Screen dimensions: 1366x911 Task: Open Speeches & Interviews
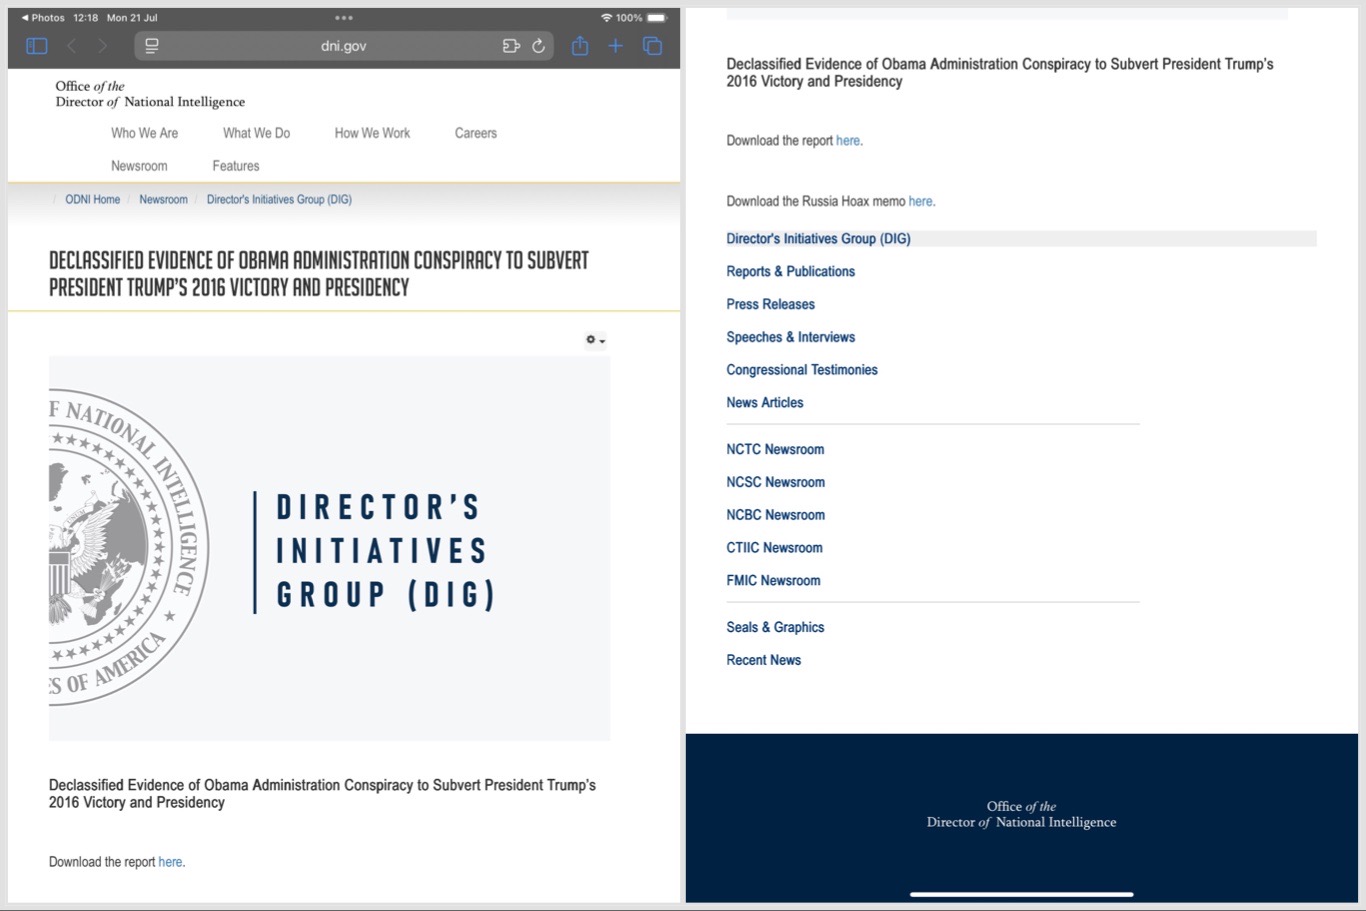(791, 337)
